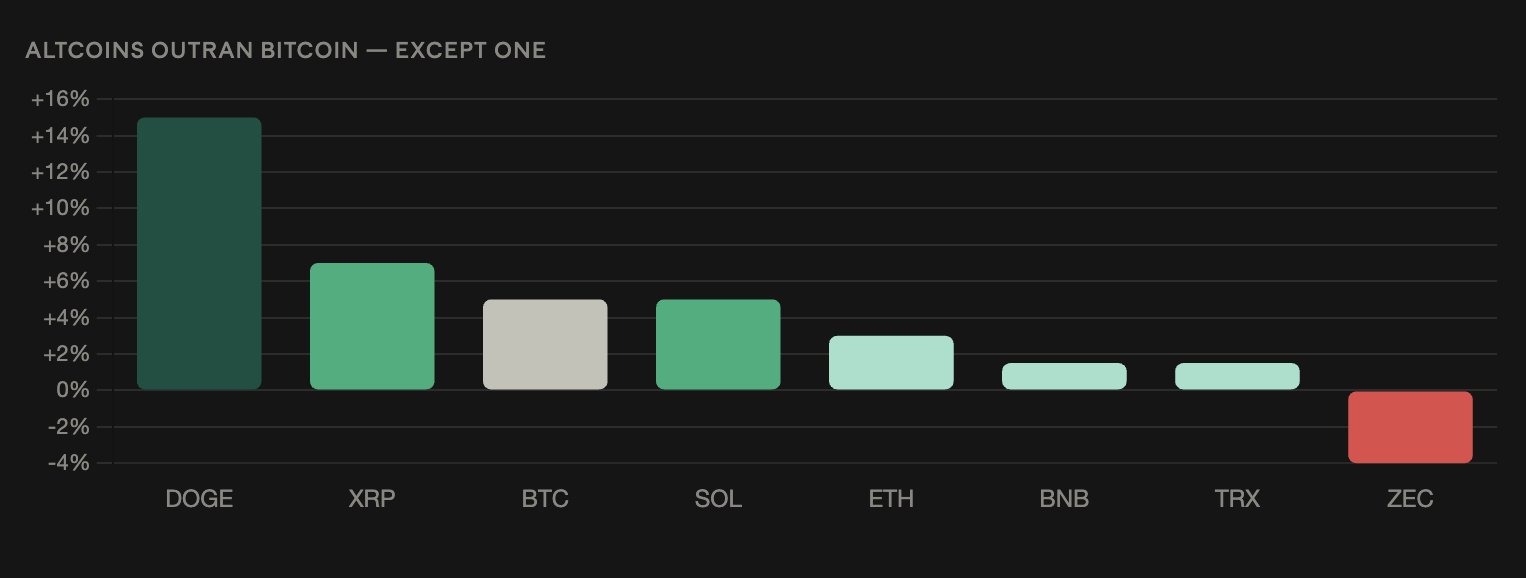Click the TRX axis label
1526x578 pixels.
[1237, 499]
